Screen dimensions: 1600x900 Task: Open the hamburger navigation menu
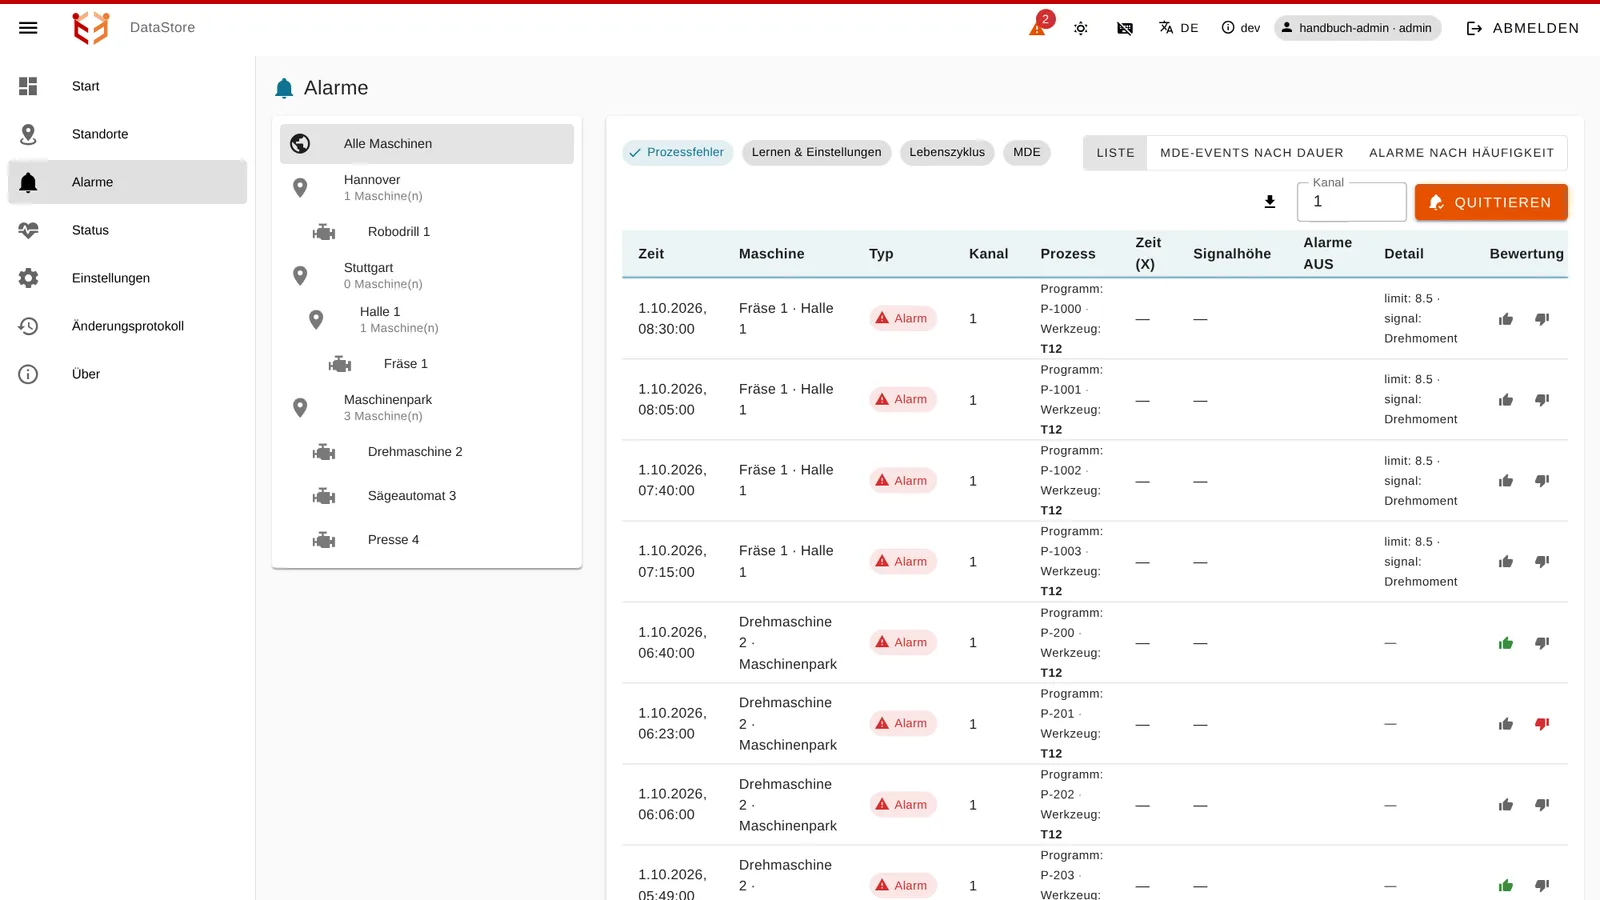tap(28, 28)
